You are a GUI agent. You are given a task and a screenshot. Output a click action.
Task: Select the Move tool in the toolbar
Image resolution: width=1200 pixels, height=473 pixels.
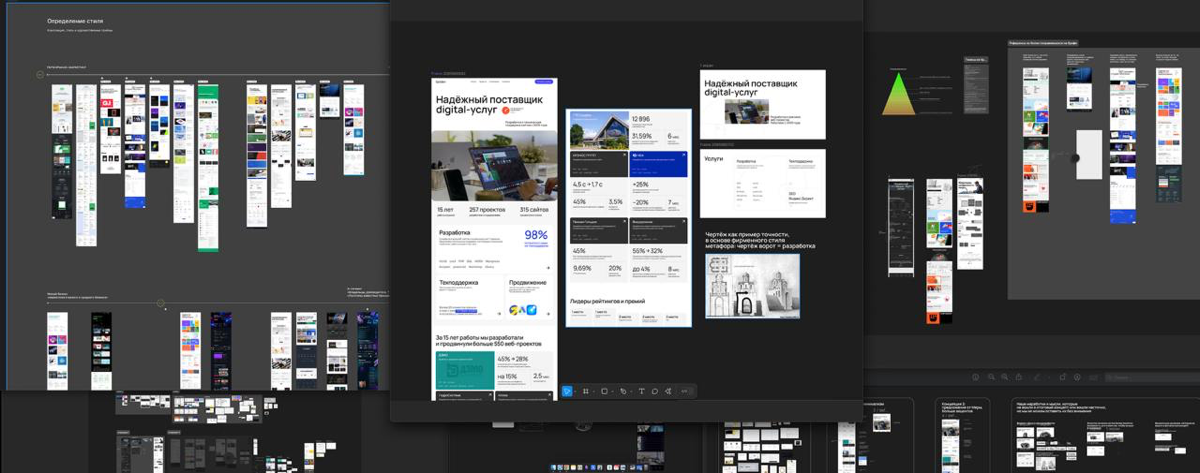(566, 391)
